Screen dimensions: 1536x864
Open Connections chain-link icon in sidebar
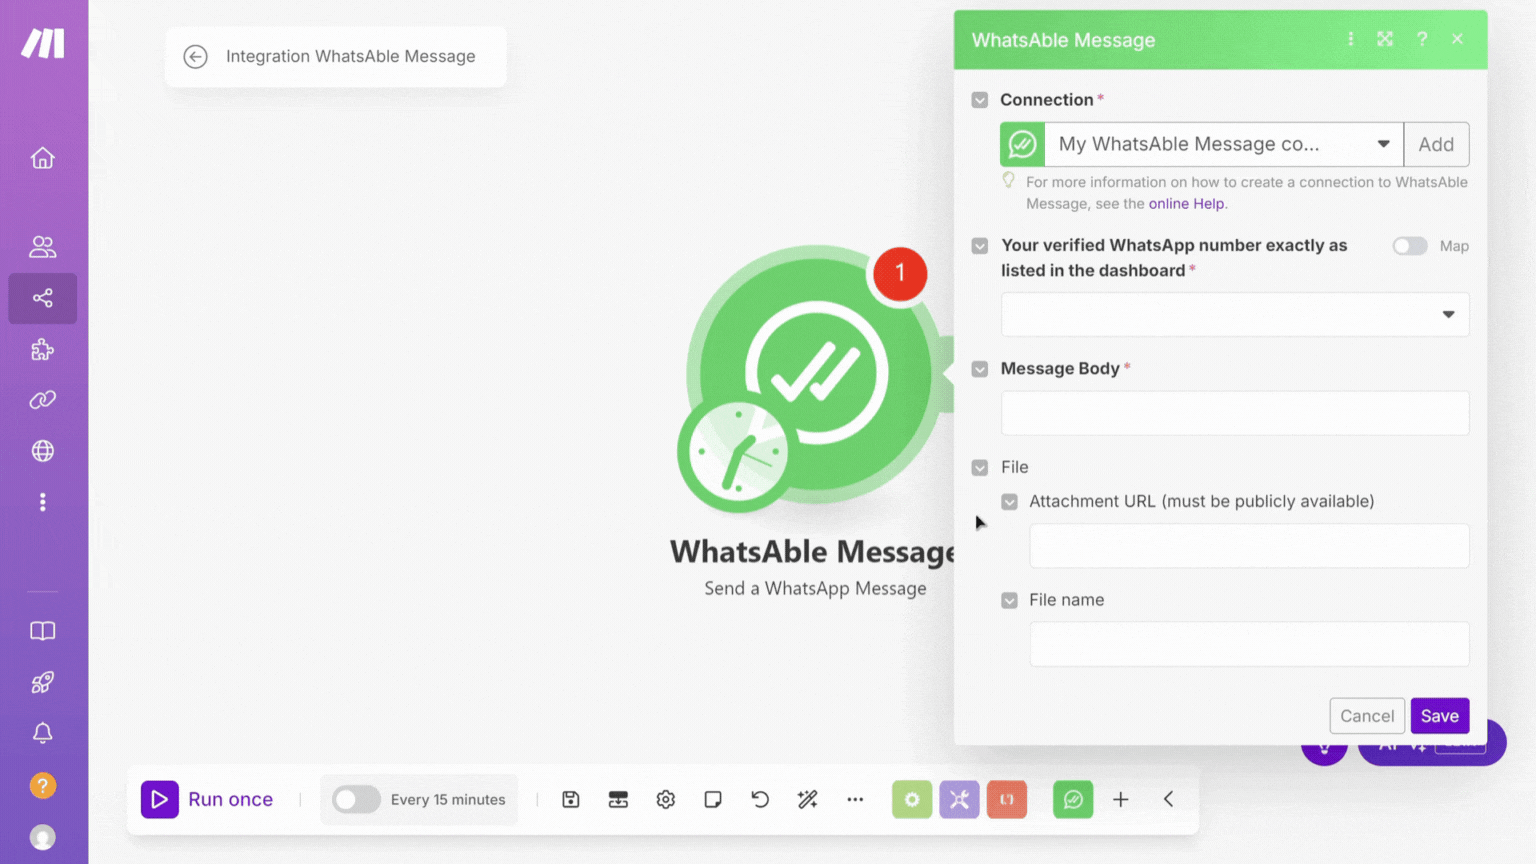[42, 400]
